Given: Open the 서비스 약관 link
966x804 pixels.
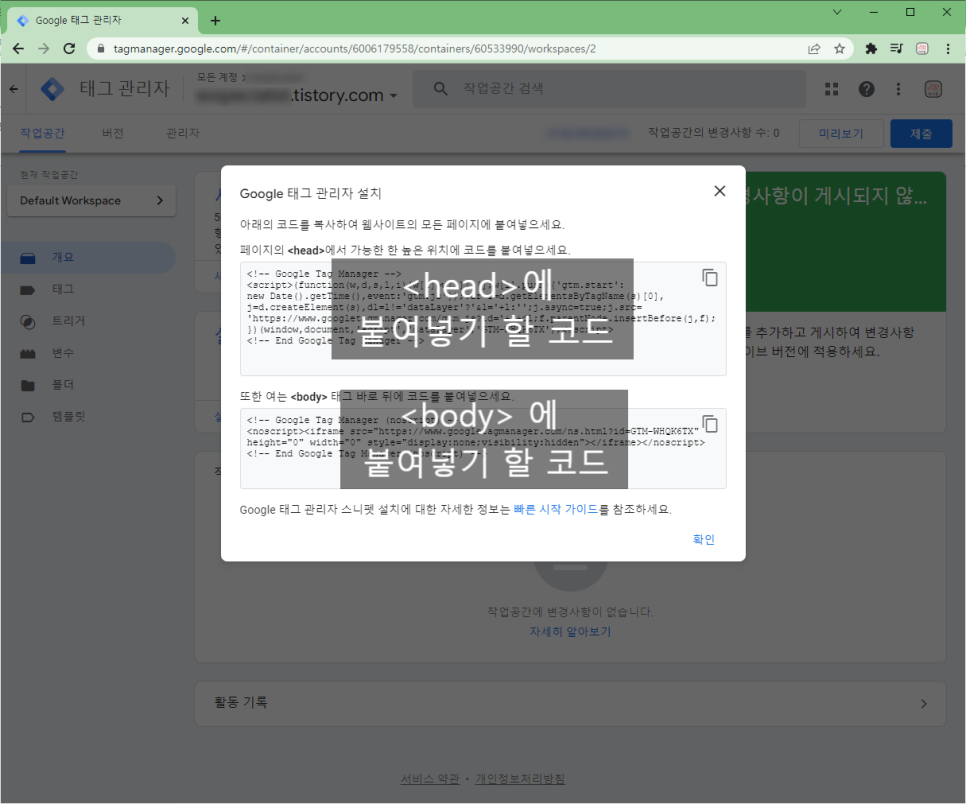Looking at the screenshot, I should [x=430, y=779].
